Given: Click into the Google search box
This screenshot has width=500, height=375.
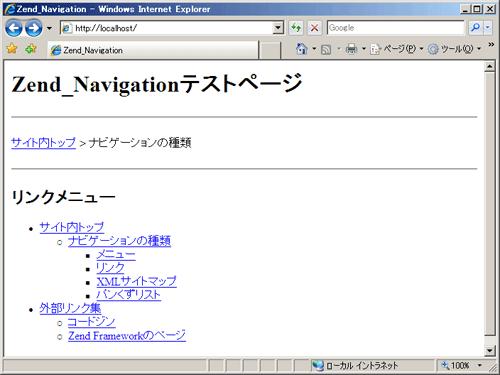Looking at the screenshot, I should click(x=395, y=28).
